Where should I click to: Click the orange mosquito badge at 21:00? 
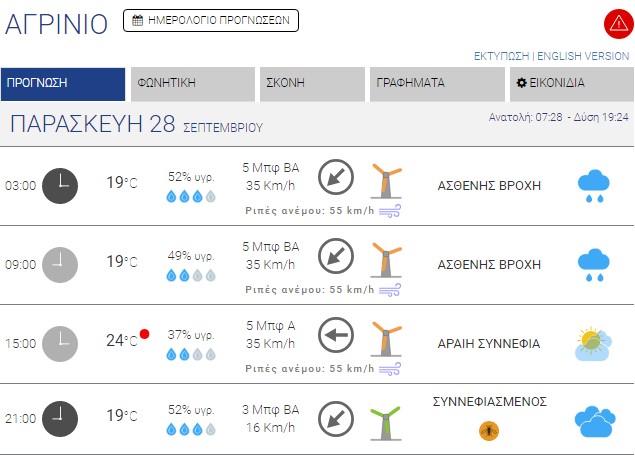pyautogui.click(x=489, y=430)
